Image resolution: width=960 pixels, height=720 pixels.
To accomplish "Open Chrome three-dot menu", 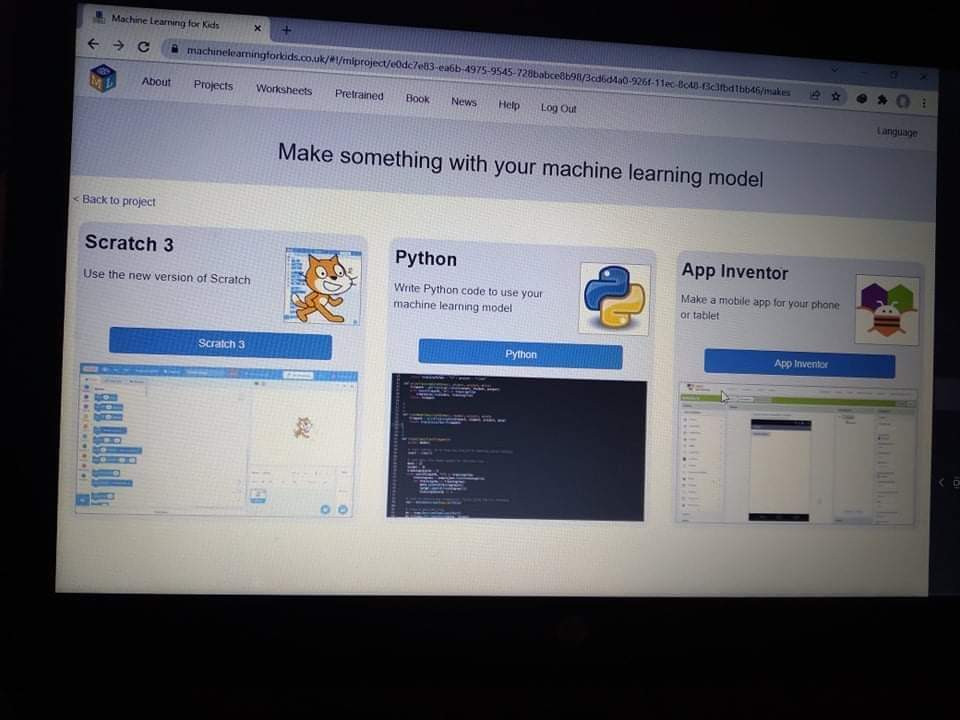I will [x=924, y=103].
